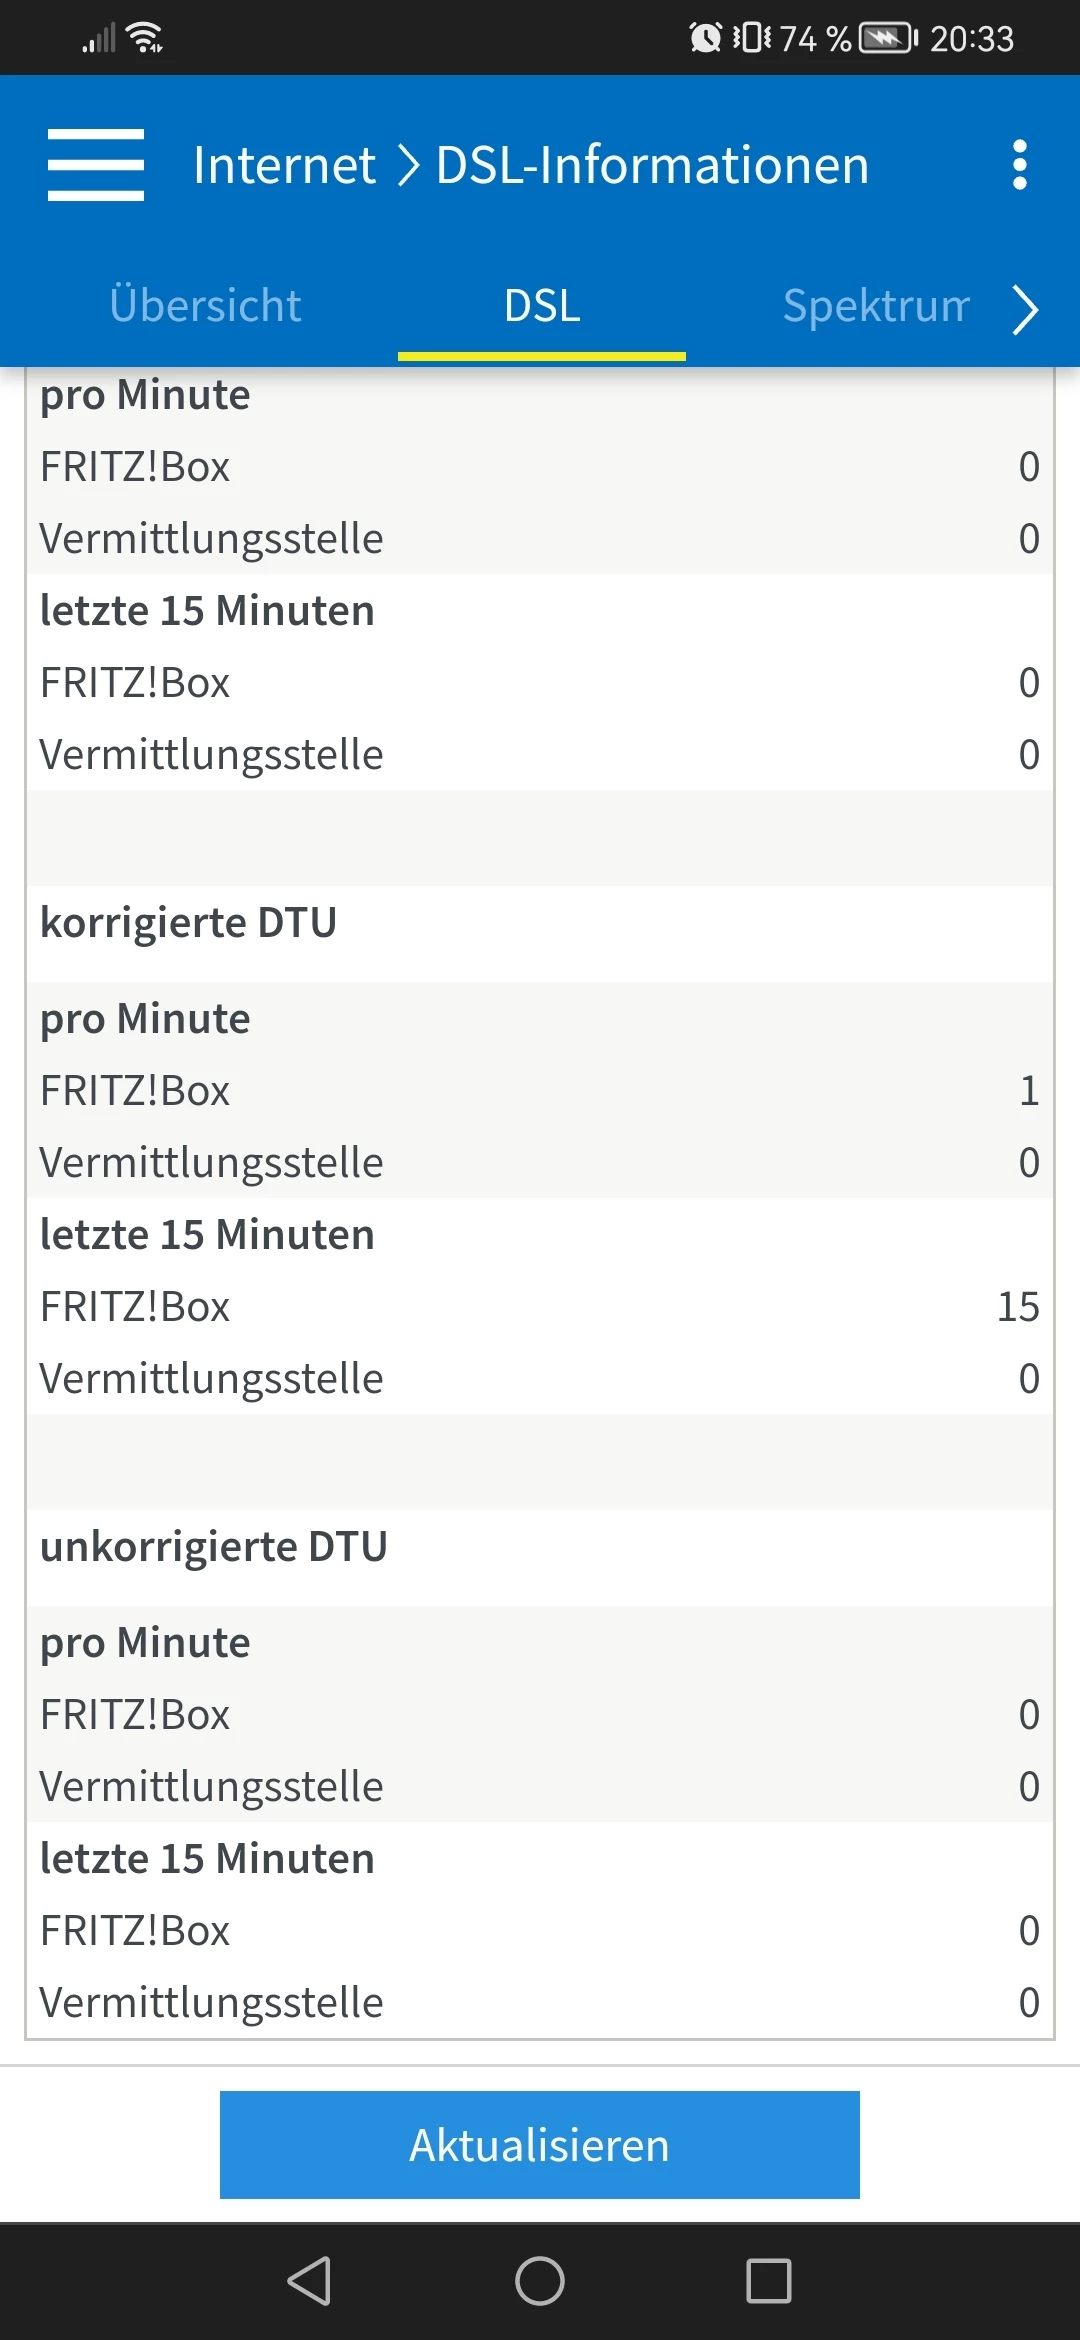Screen dimensions: 1080x2340
Task: Tap the FRITZ!Box value 15 row
Action: pos(540,1307)
